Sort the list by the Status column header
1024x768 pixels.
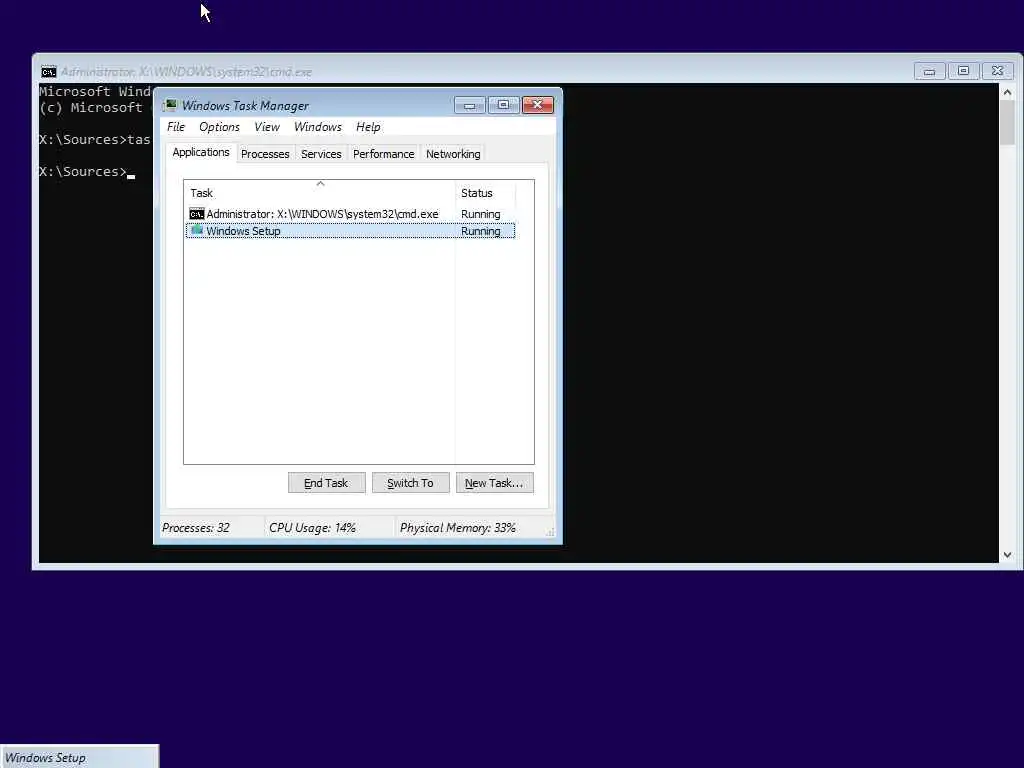(x=485, y=193)
